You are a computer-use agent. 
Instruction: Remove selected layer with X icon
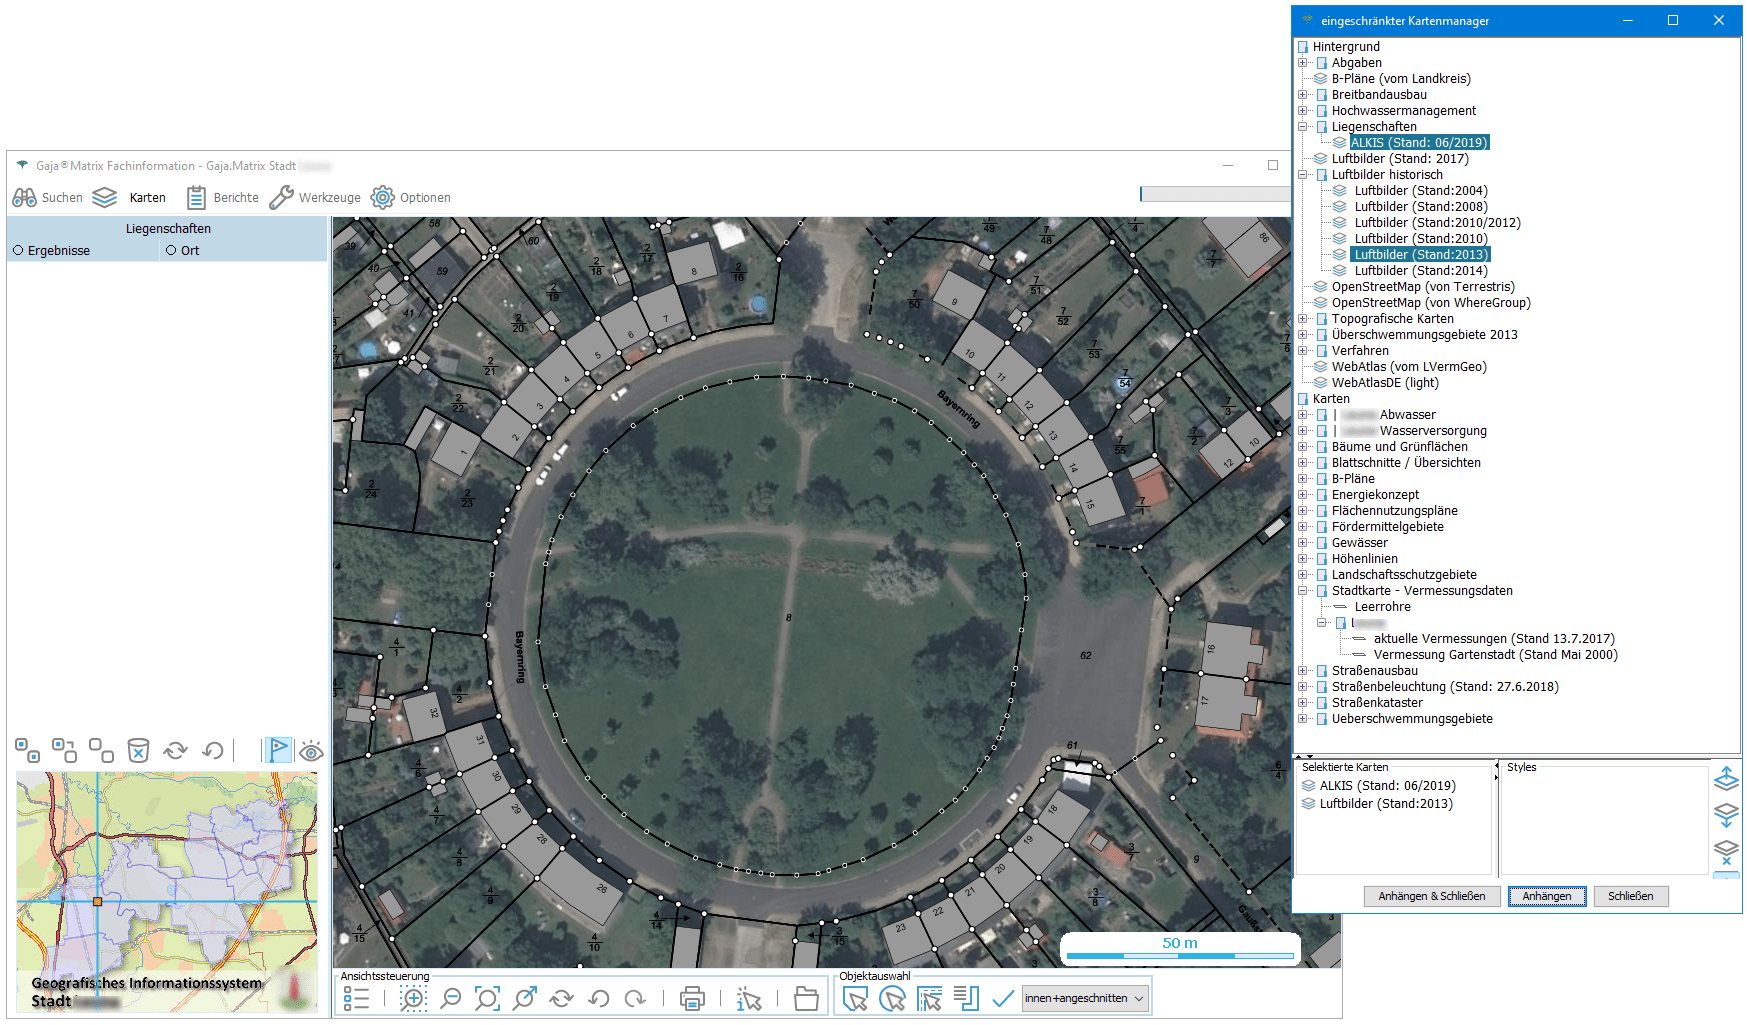1726,852
